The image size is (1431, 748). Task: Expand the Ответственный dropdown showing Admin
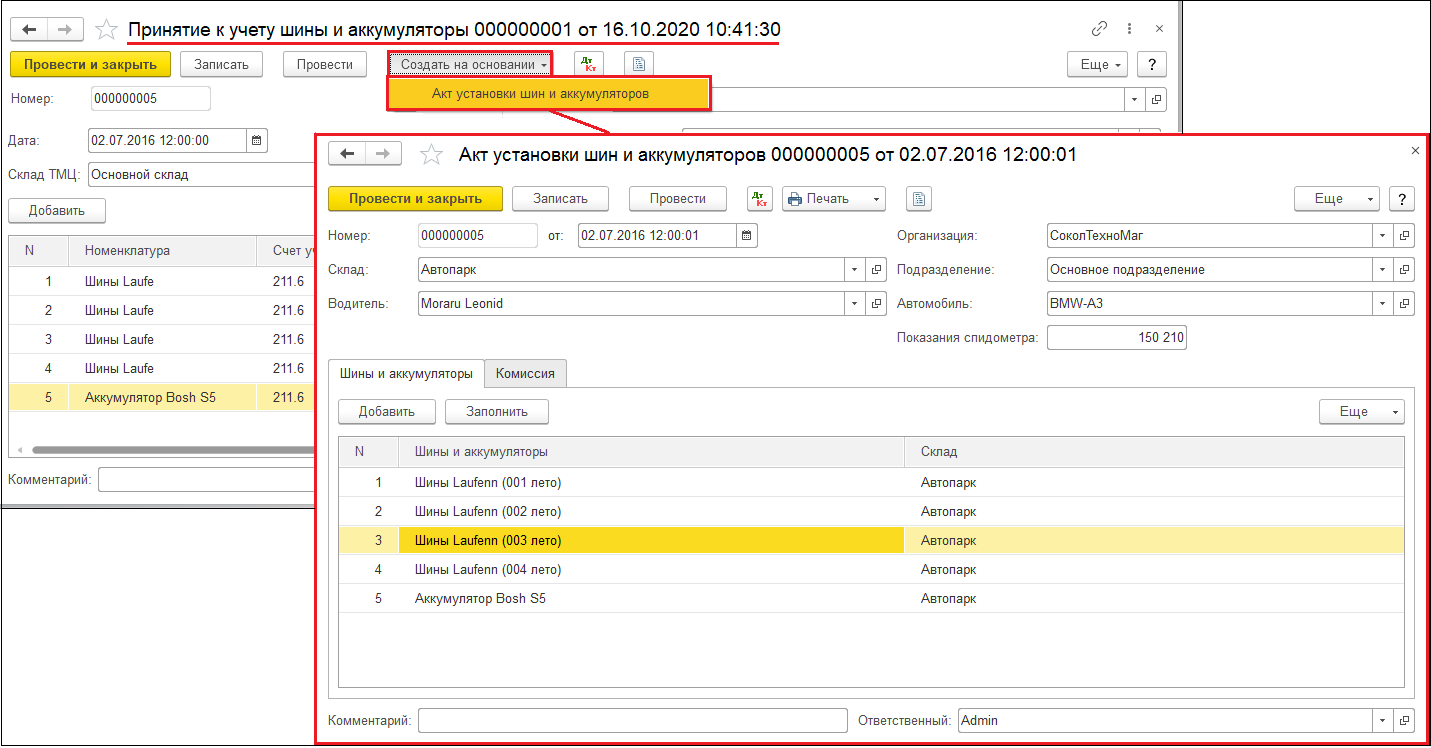pos(1382,720)
